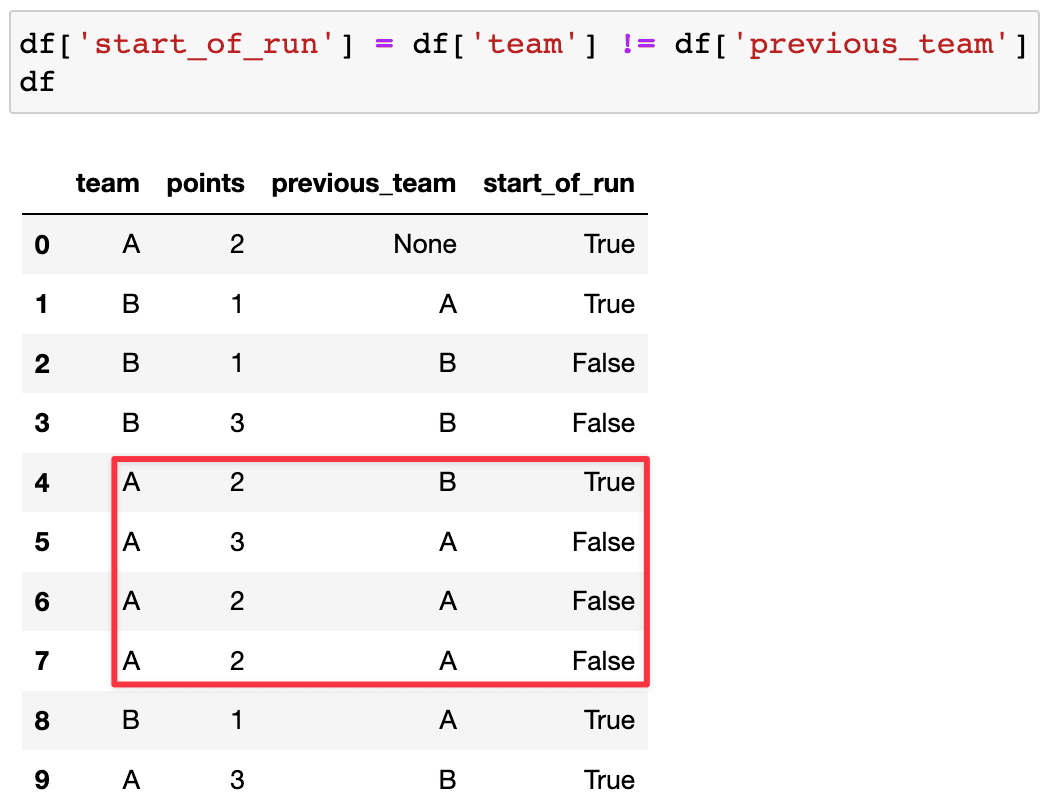Click row index 4
This screenshot has height=808, width=1048.
(42, 483)
